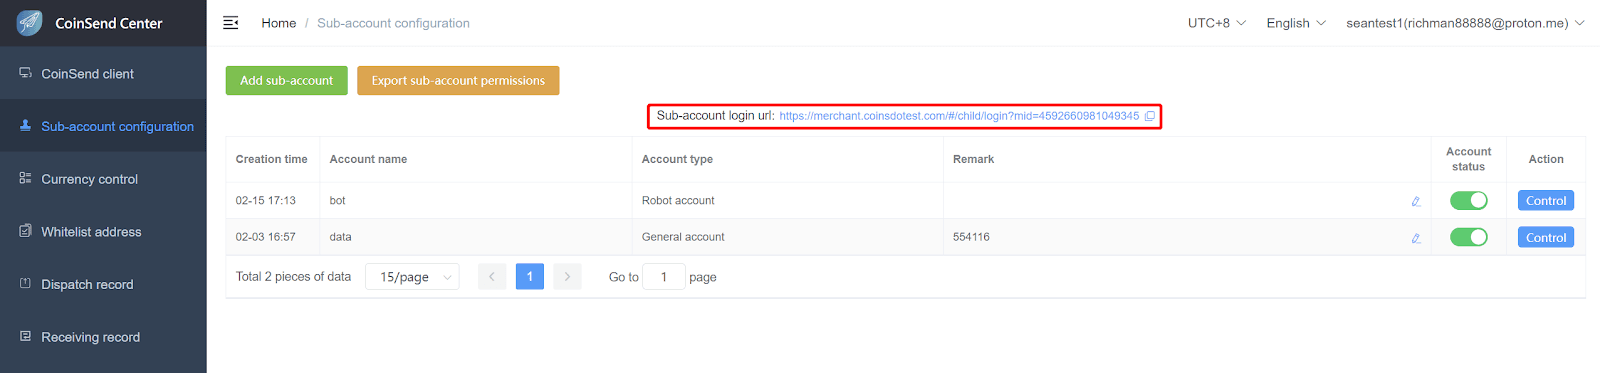Click the Creation time column header

[272, 159]
